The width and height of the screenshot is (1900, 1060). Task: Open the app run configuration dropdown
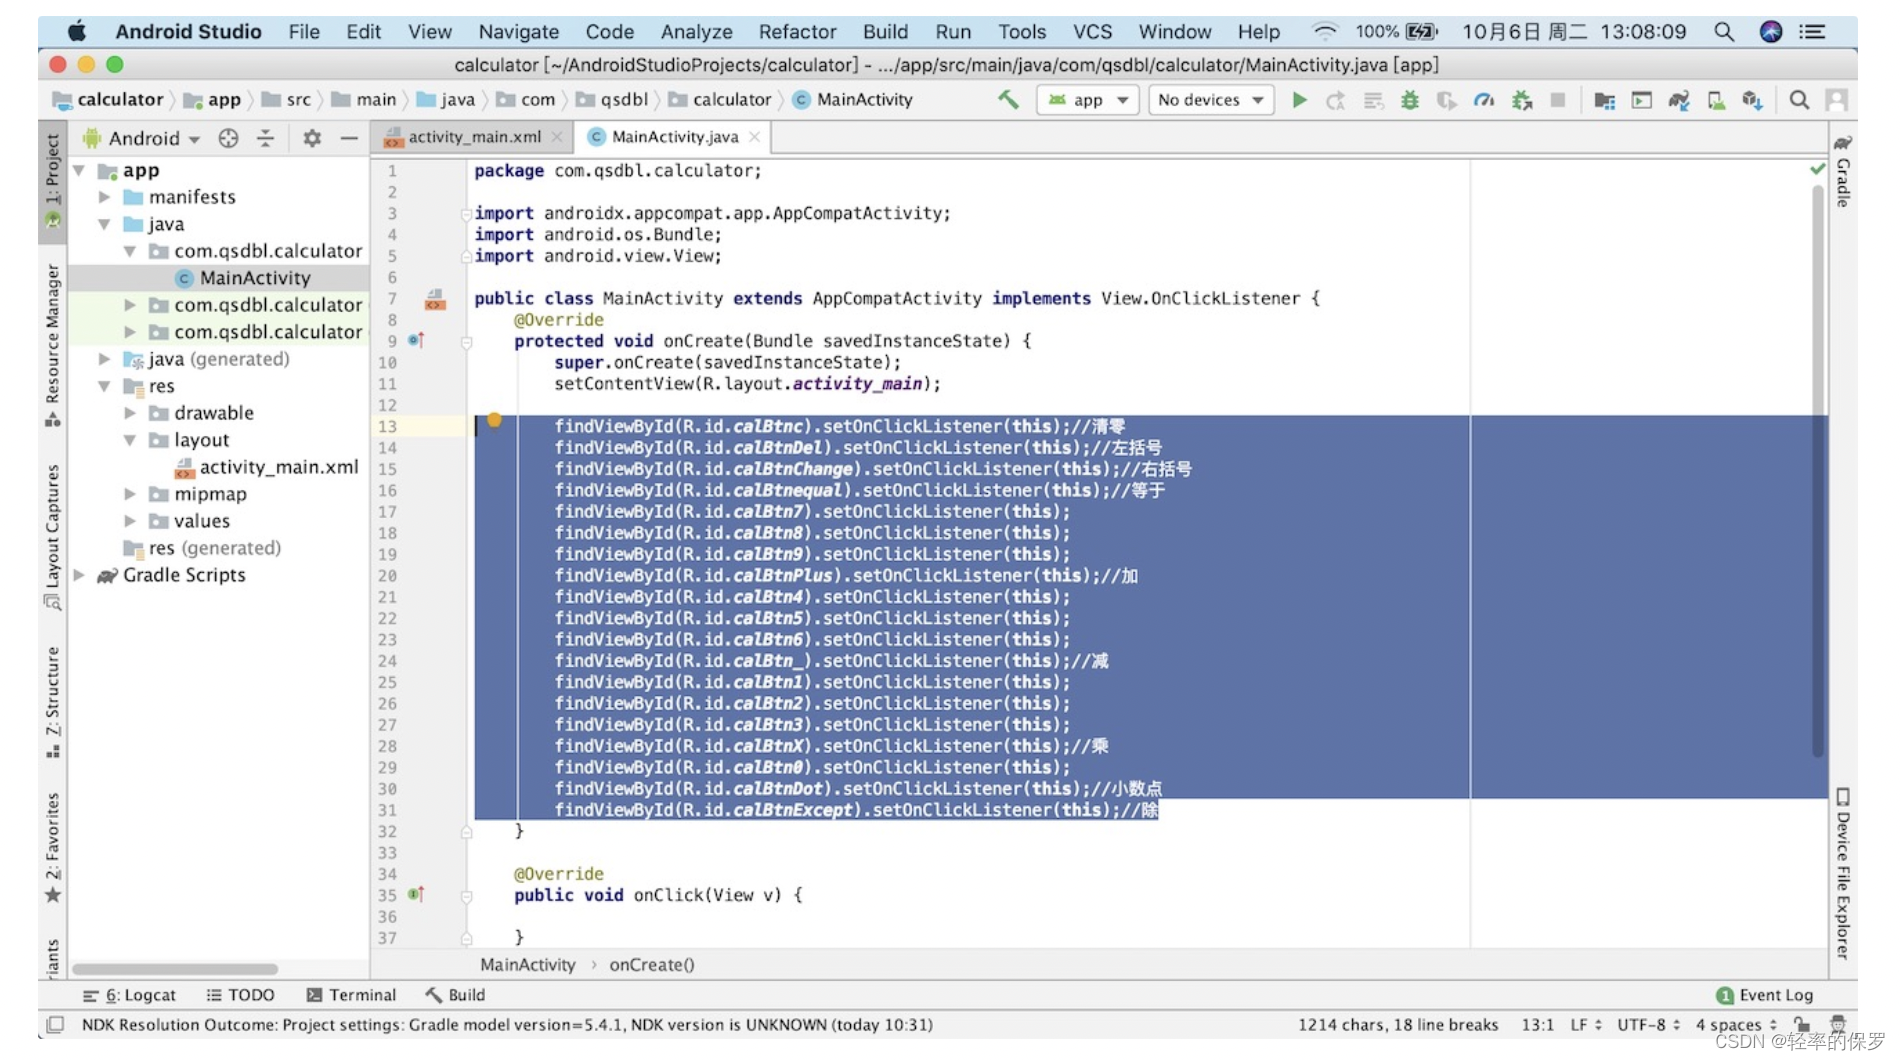pos(1089,100)
